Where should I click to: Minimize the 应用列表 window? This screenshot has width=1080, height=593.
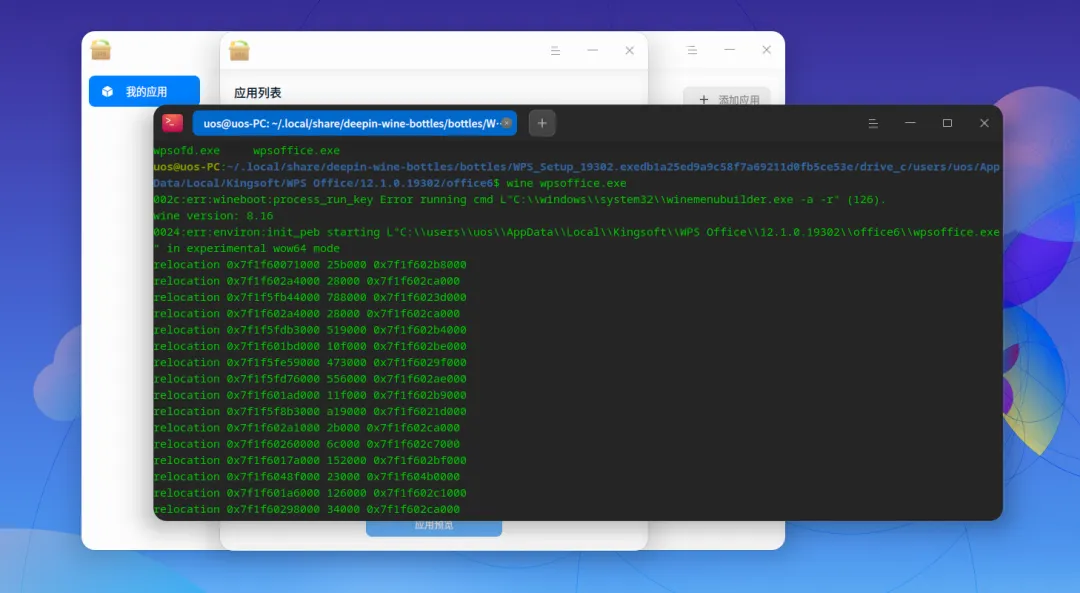(592, 50)
